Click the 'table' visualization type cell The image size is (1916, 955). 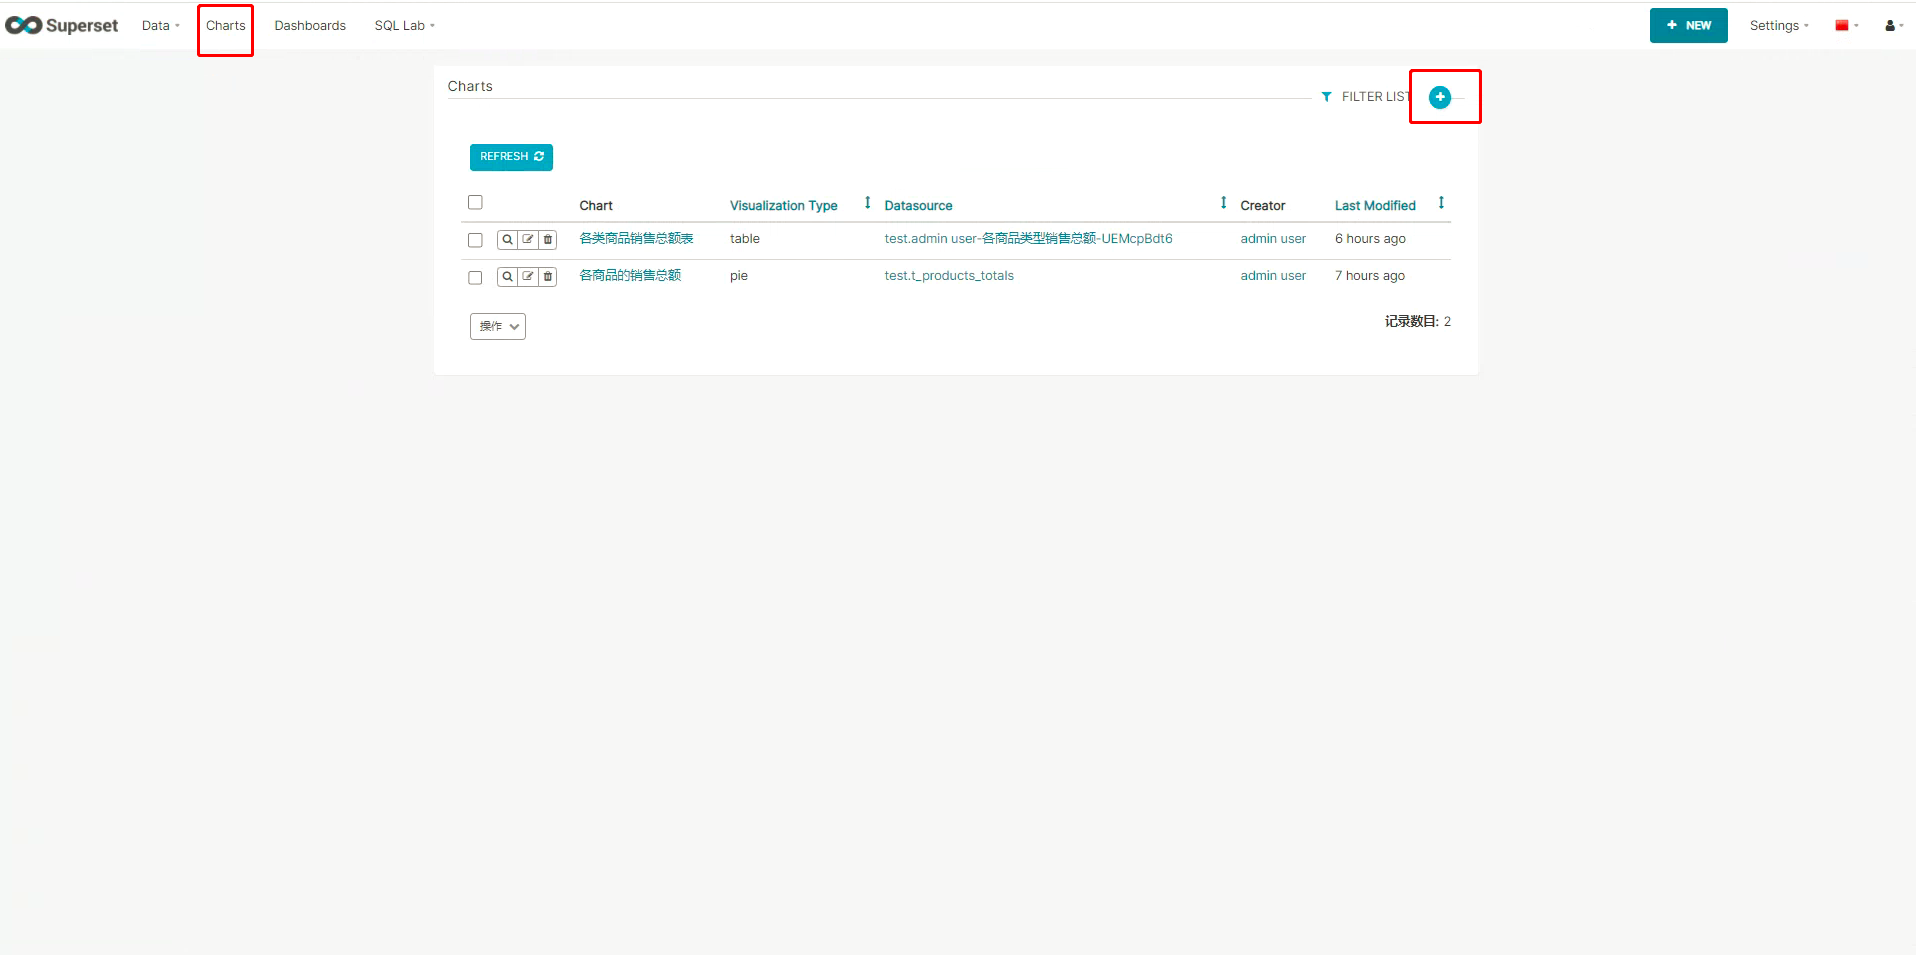click(x=745, y=239)
